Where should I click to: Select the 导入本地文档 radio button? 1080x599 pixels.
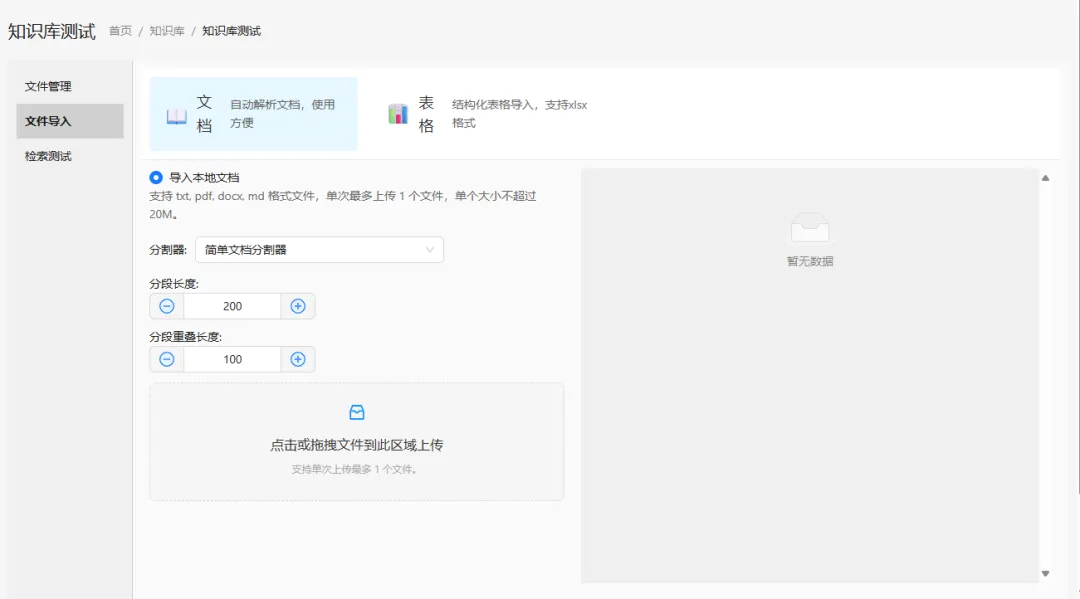156,177
